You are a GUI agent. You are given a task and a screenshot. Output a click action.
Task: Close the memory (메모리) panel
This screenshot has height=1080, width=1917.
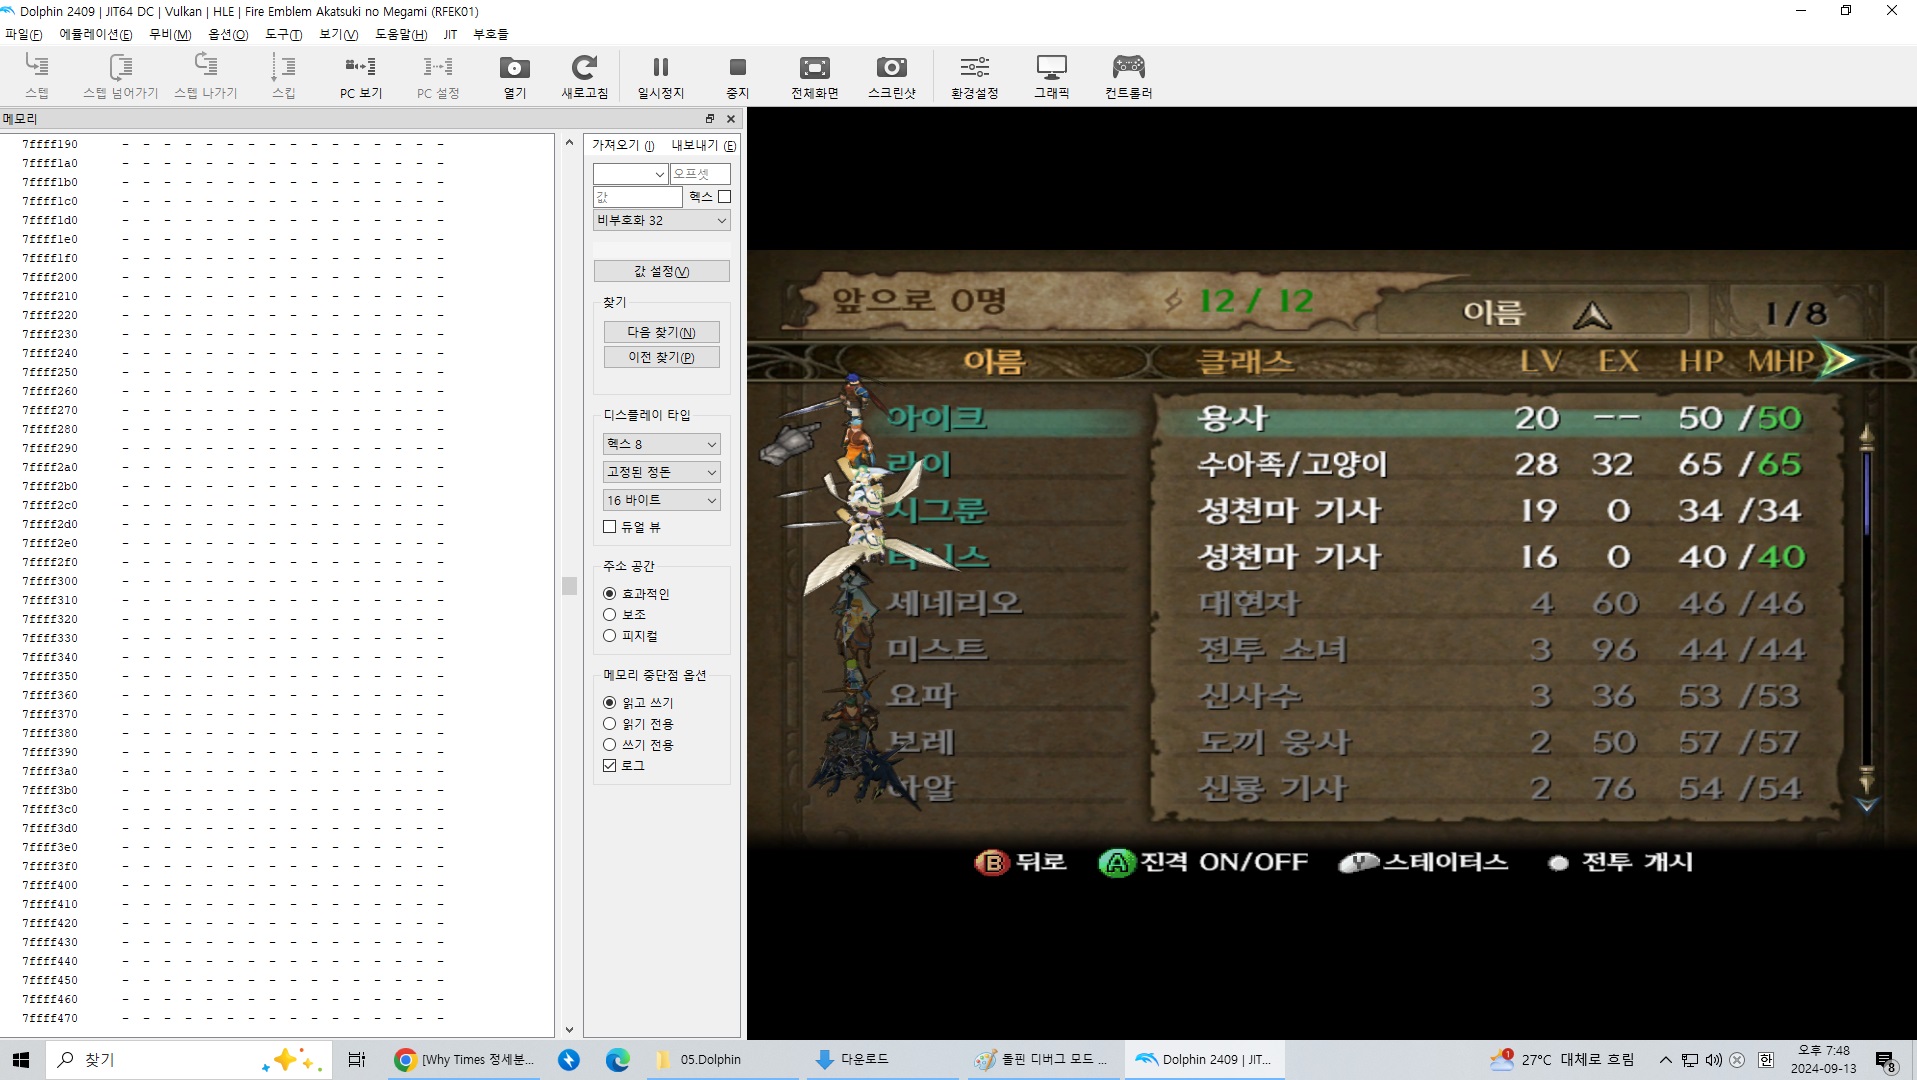tap(731, 119)
